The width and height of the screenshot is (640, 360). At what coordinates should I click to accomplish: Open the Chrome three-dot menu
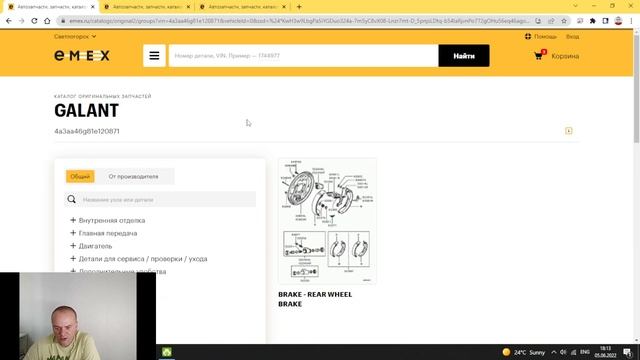tap(631, 21)
